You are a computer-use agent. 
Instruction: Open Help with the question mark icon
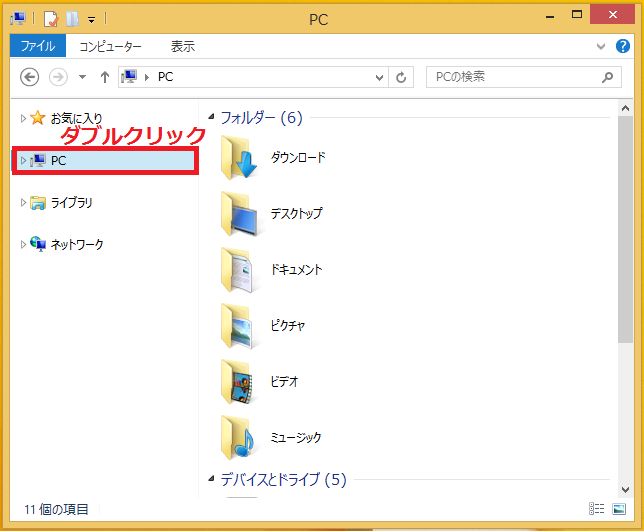pyautogui.click(x=623, y=46)
